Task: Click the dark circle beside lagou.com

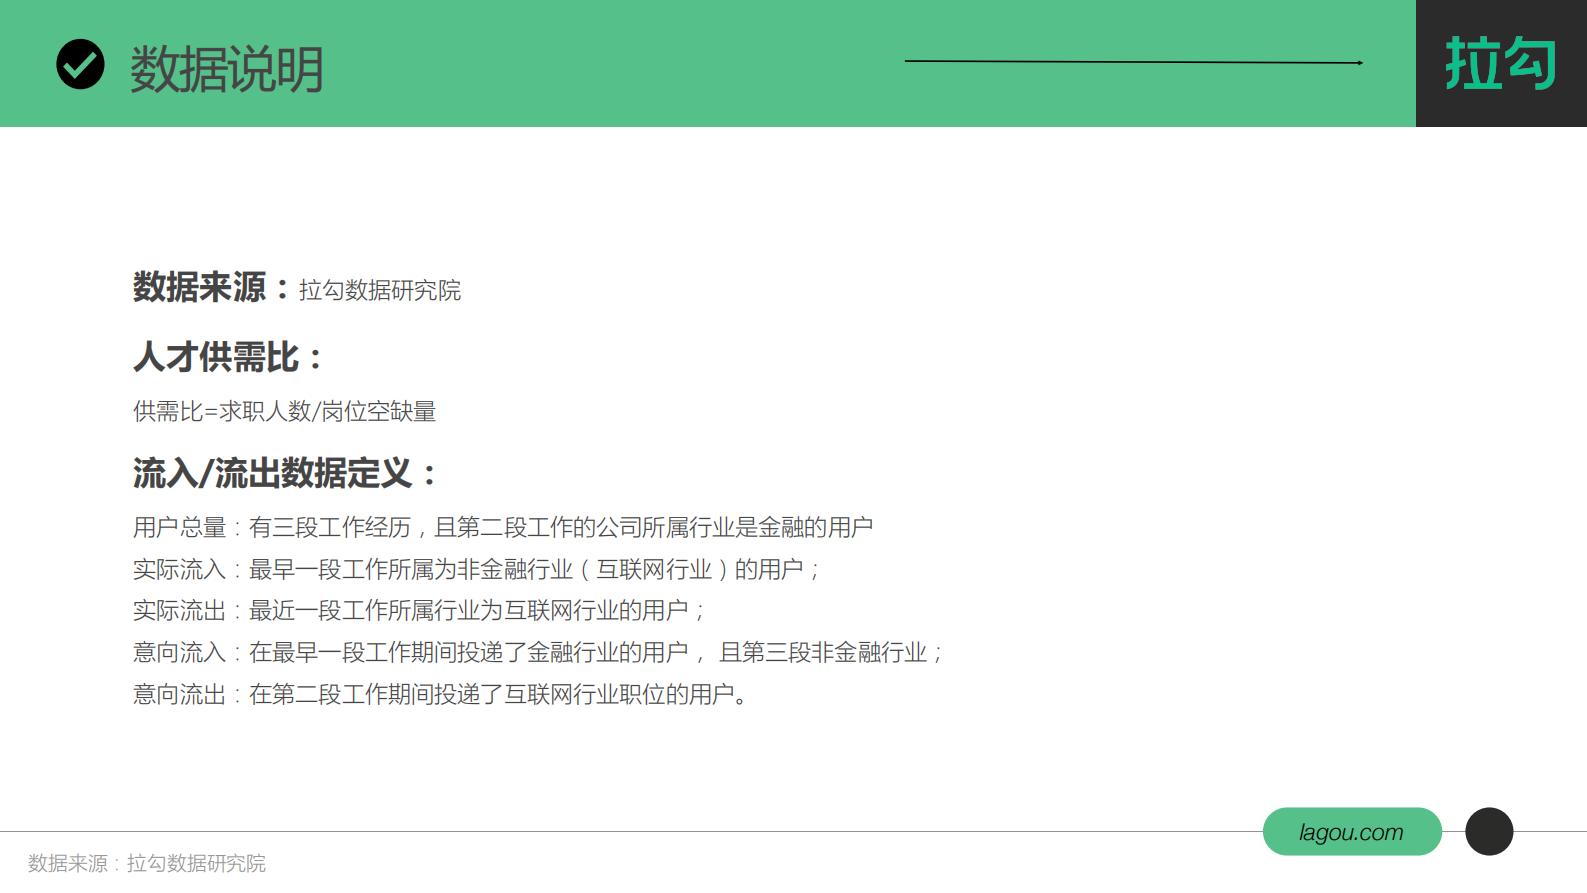Action: tap(1488, 831)
